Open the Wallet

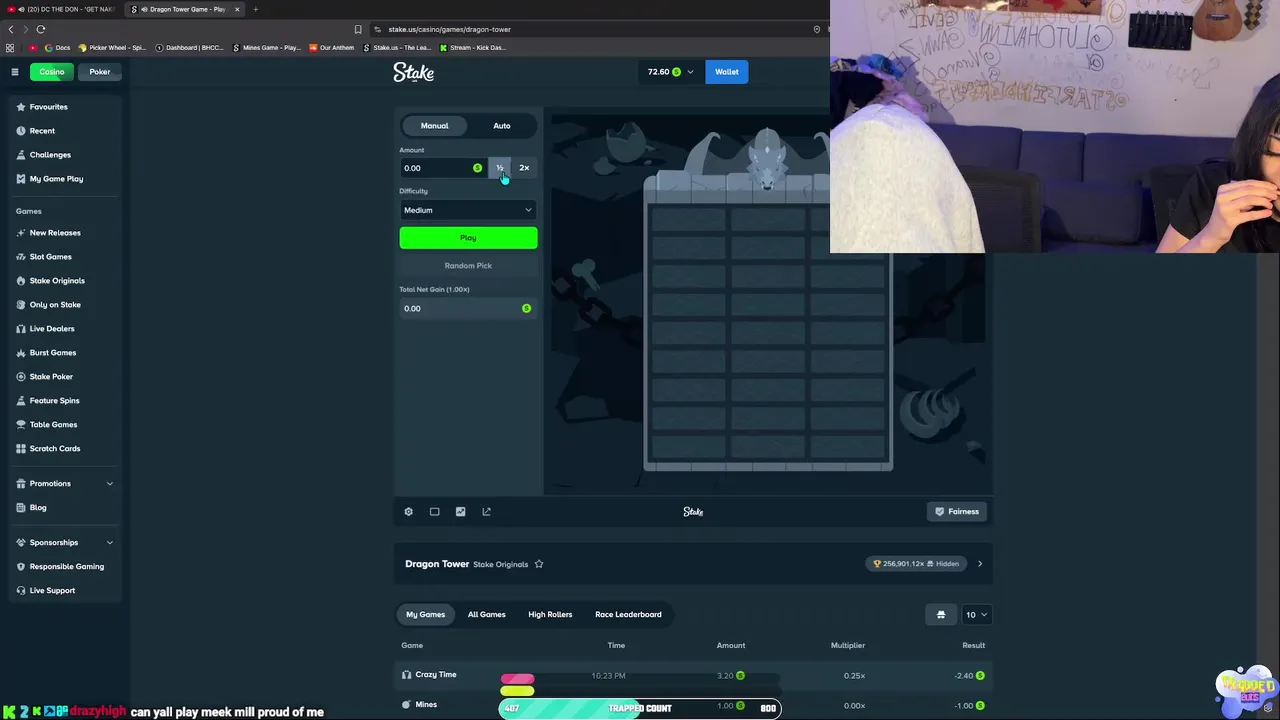pyautogui.click(x=727, y=72)
